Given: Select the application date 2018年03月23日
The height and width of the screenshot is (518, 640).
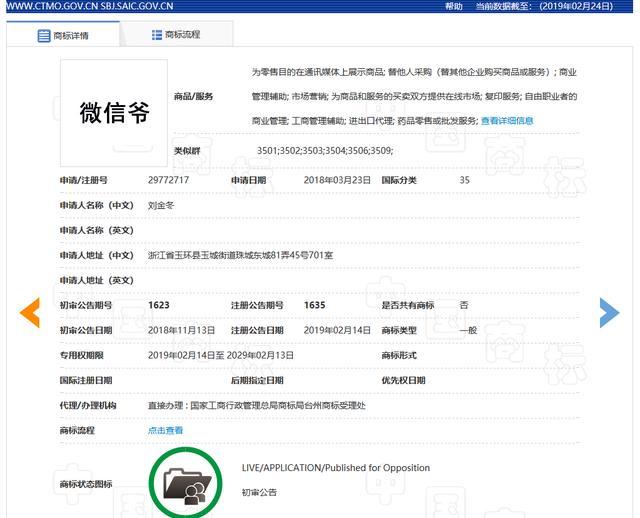Looking at the screenshot, I should [337, 180].
